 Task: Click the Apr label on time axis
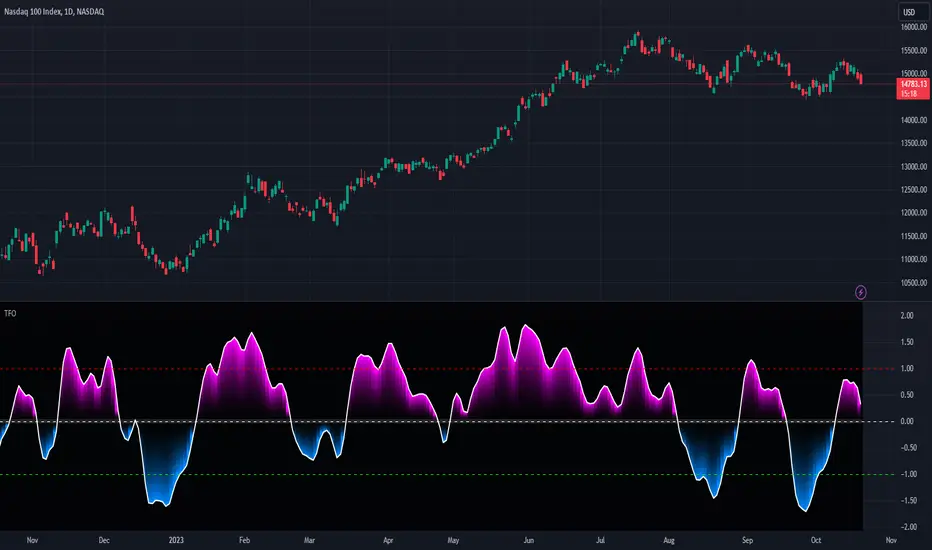[x=387, y=538]
